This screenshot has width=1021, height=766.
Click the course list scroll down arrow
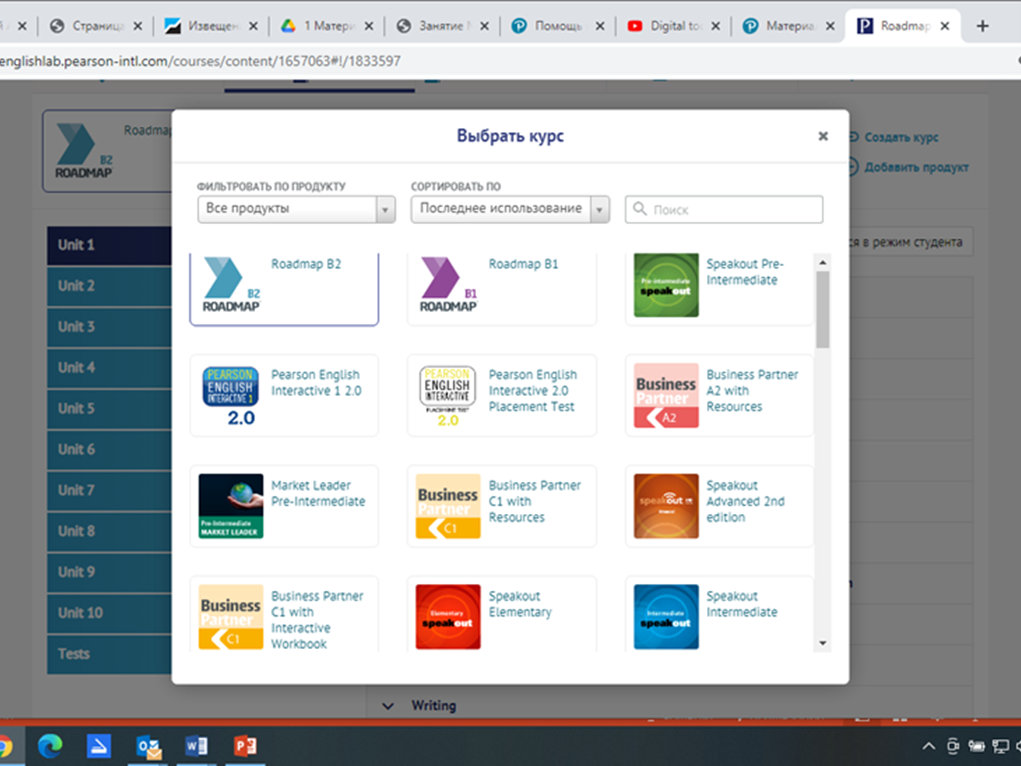click(822, 644)
